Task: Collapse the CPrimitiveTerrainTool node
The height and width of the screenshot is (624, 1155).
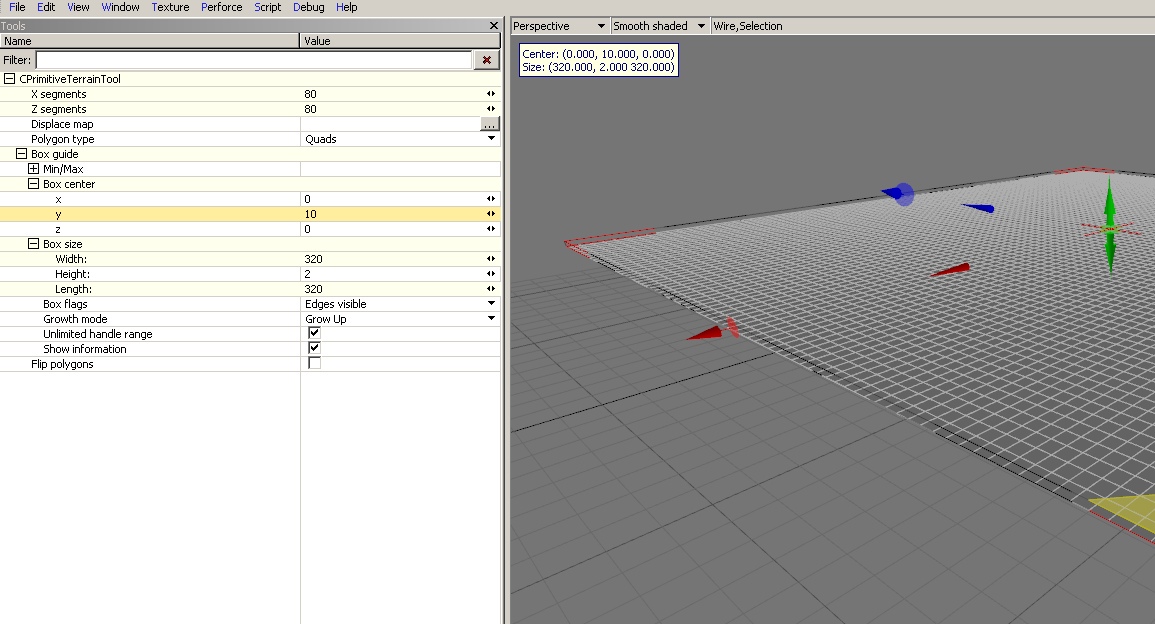Action: click(10, 79)
